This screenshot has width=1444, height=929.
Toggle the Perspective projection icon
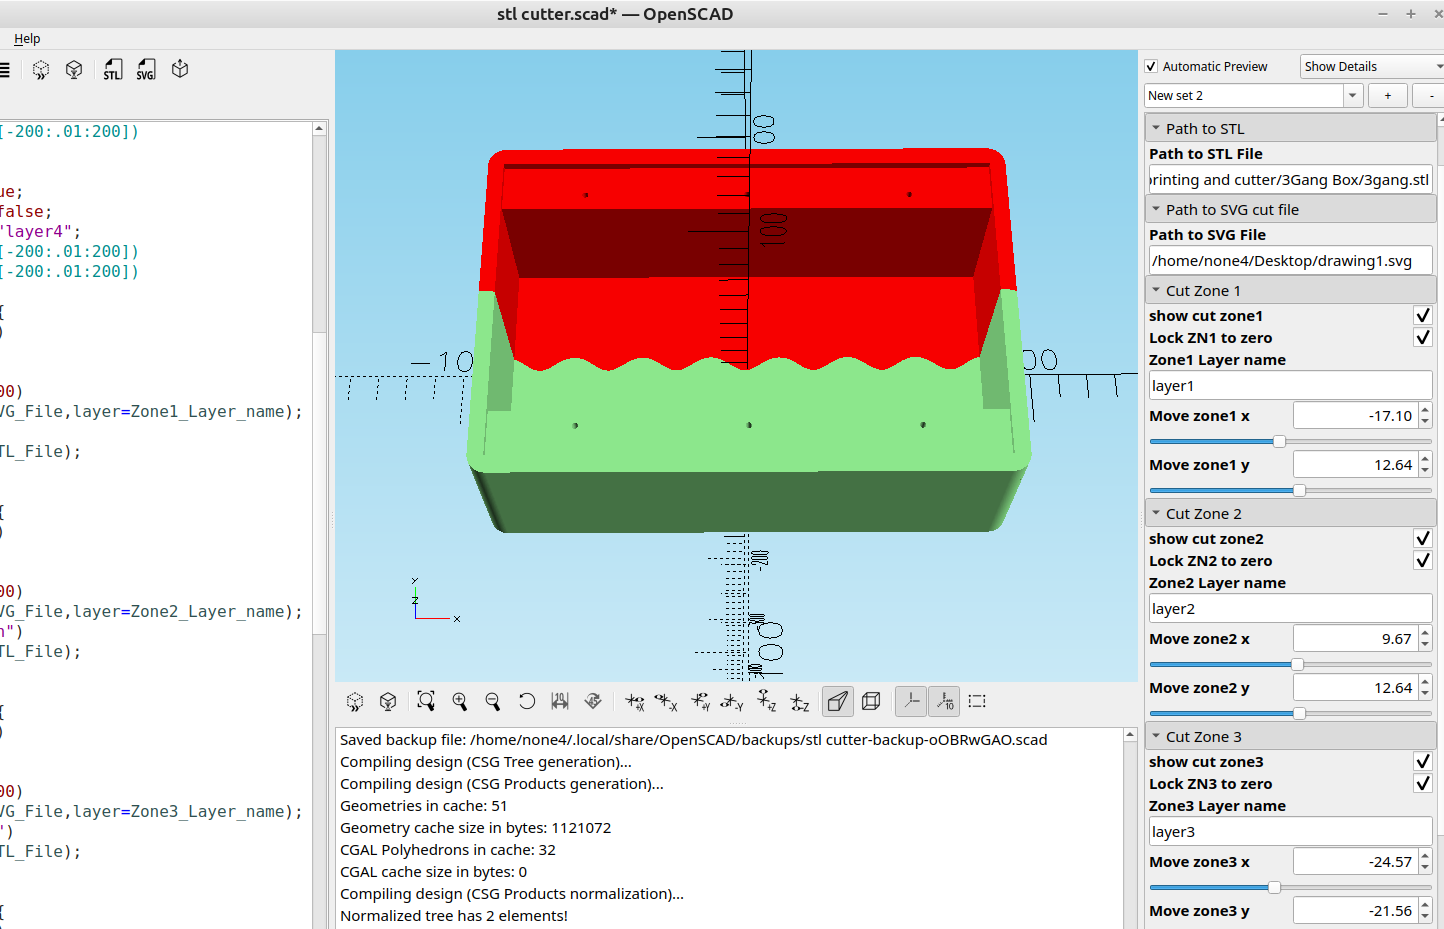click(x=838, y=702)
